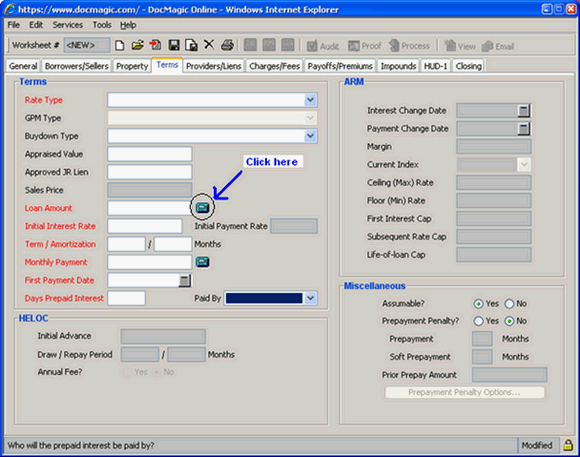Click the Approved JR Lien field
This screenshot has height=457, width=580.
pos(150,172)
